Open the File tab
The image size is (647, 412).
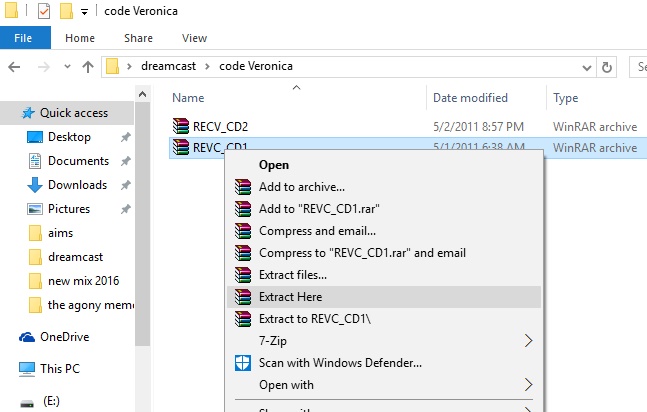pos(25,38)
